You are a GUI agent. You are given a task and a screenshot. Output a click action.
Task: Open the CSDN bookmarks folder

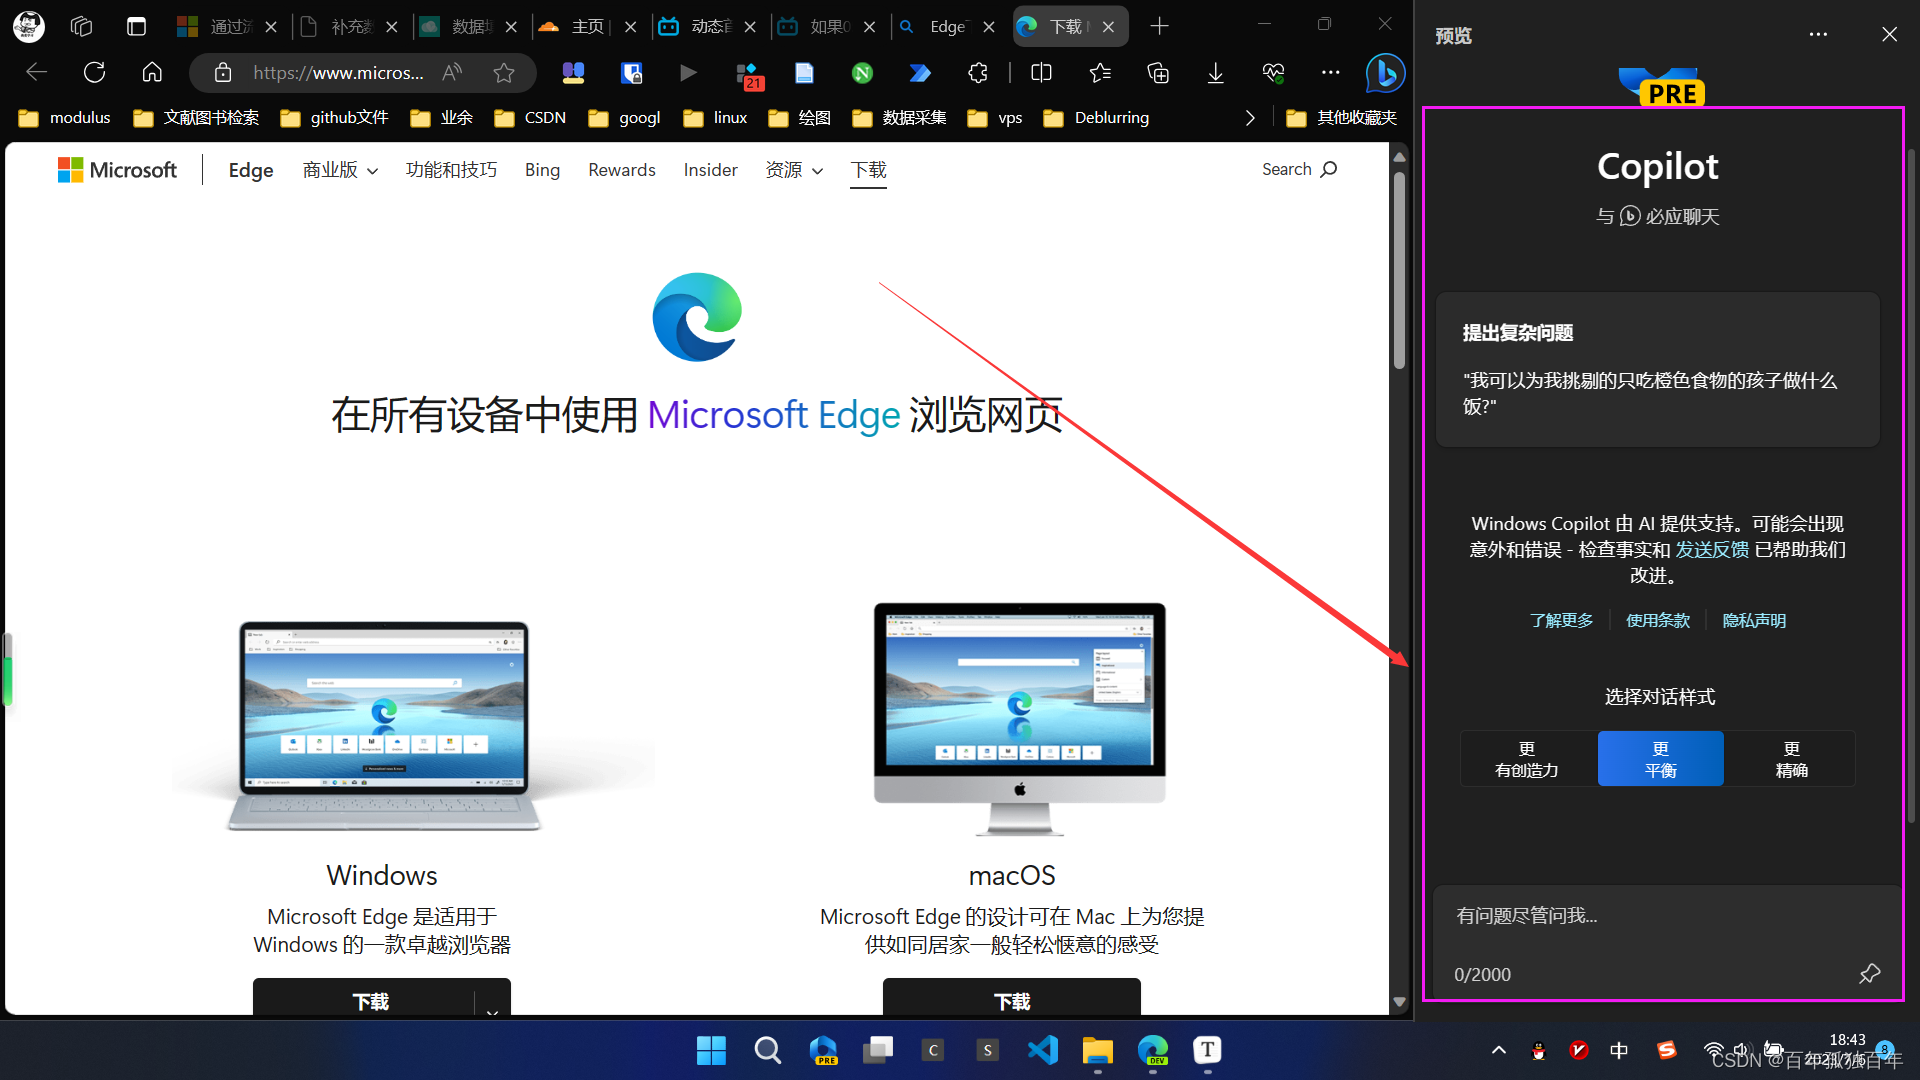(530, 118)
